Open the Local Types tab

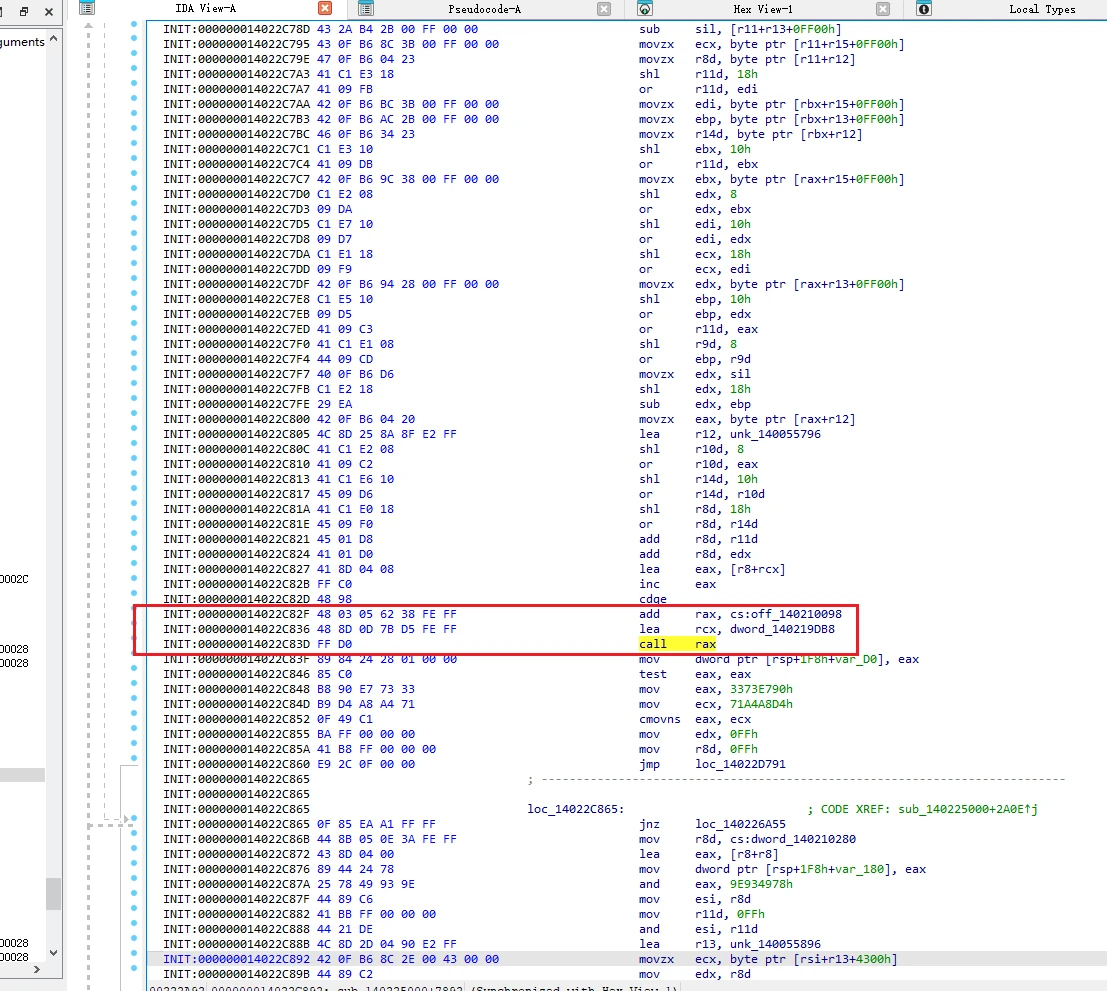coord(1042,9)
